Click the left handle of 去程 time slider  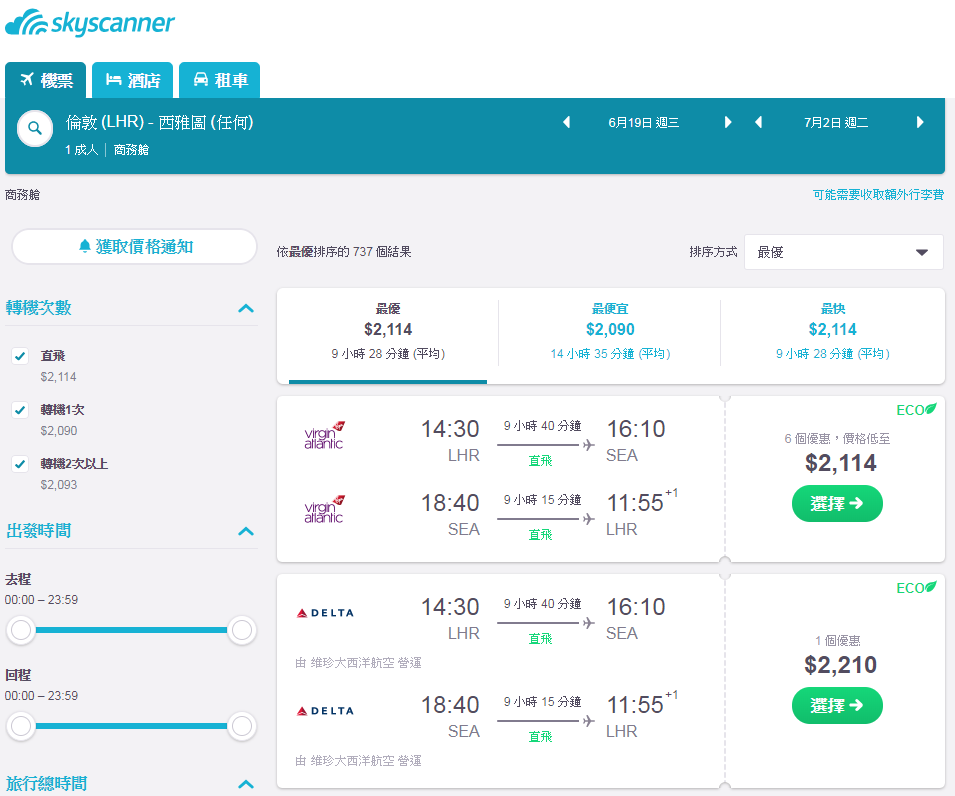(x=21, y=630)
